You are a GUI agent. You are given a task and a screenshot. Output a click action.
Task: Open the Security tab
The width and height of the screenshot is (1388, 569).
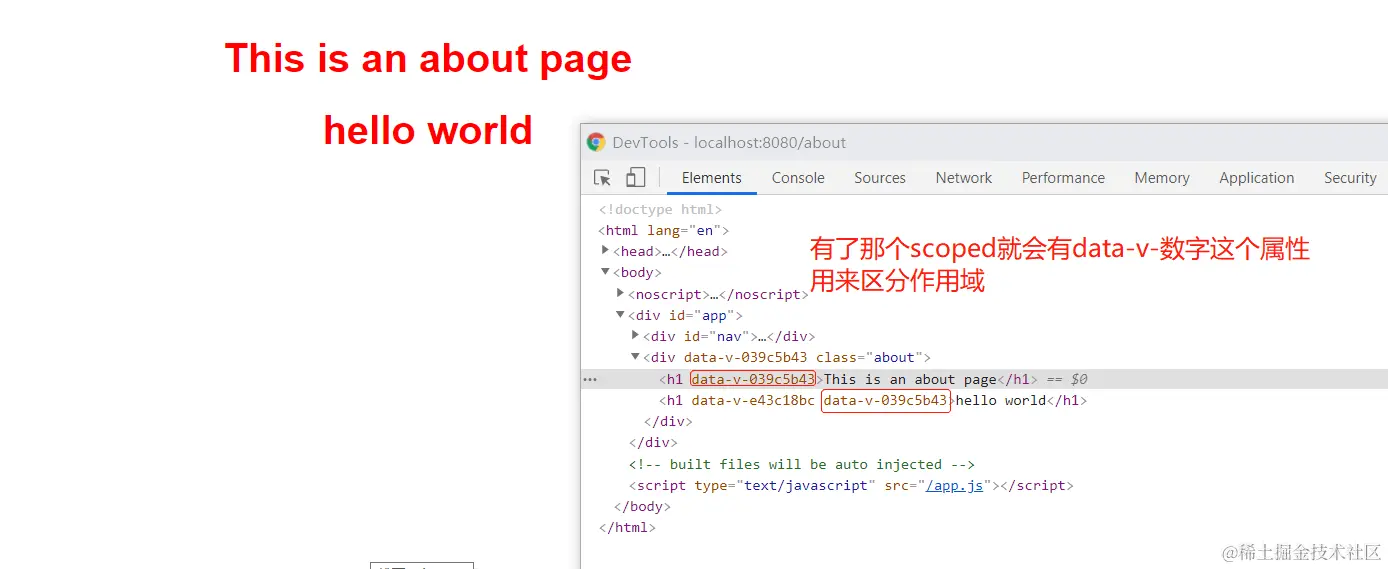coord(1350,178)
